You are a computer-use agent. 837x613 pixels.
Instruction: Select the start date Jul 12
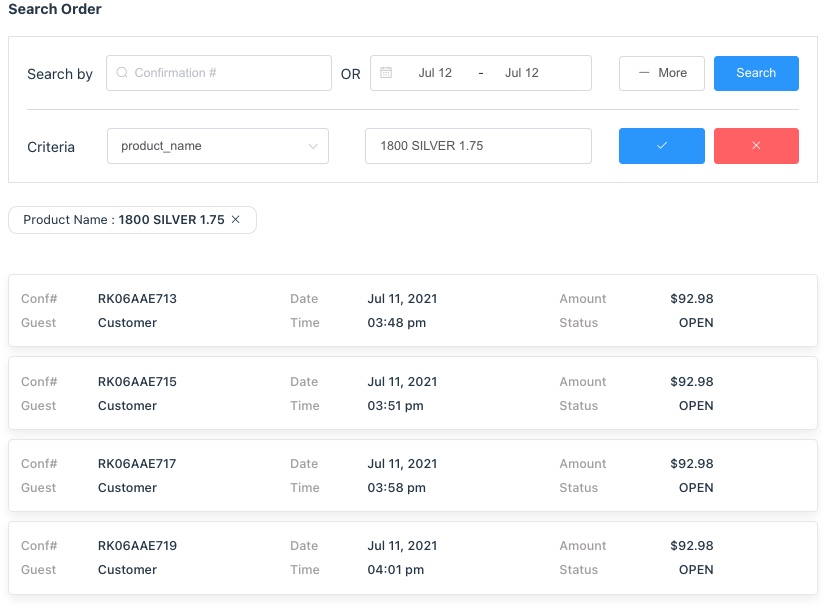pyautogui.click(x=435, y=73)
